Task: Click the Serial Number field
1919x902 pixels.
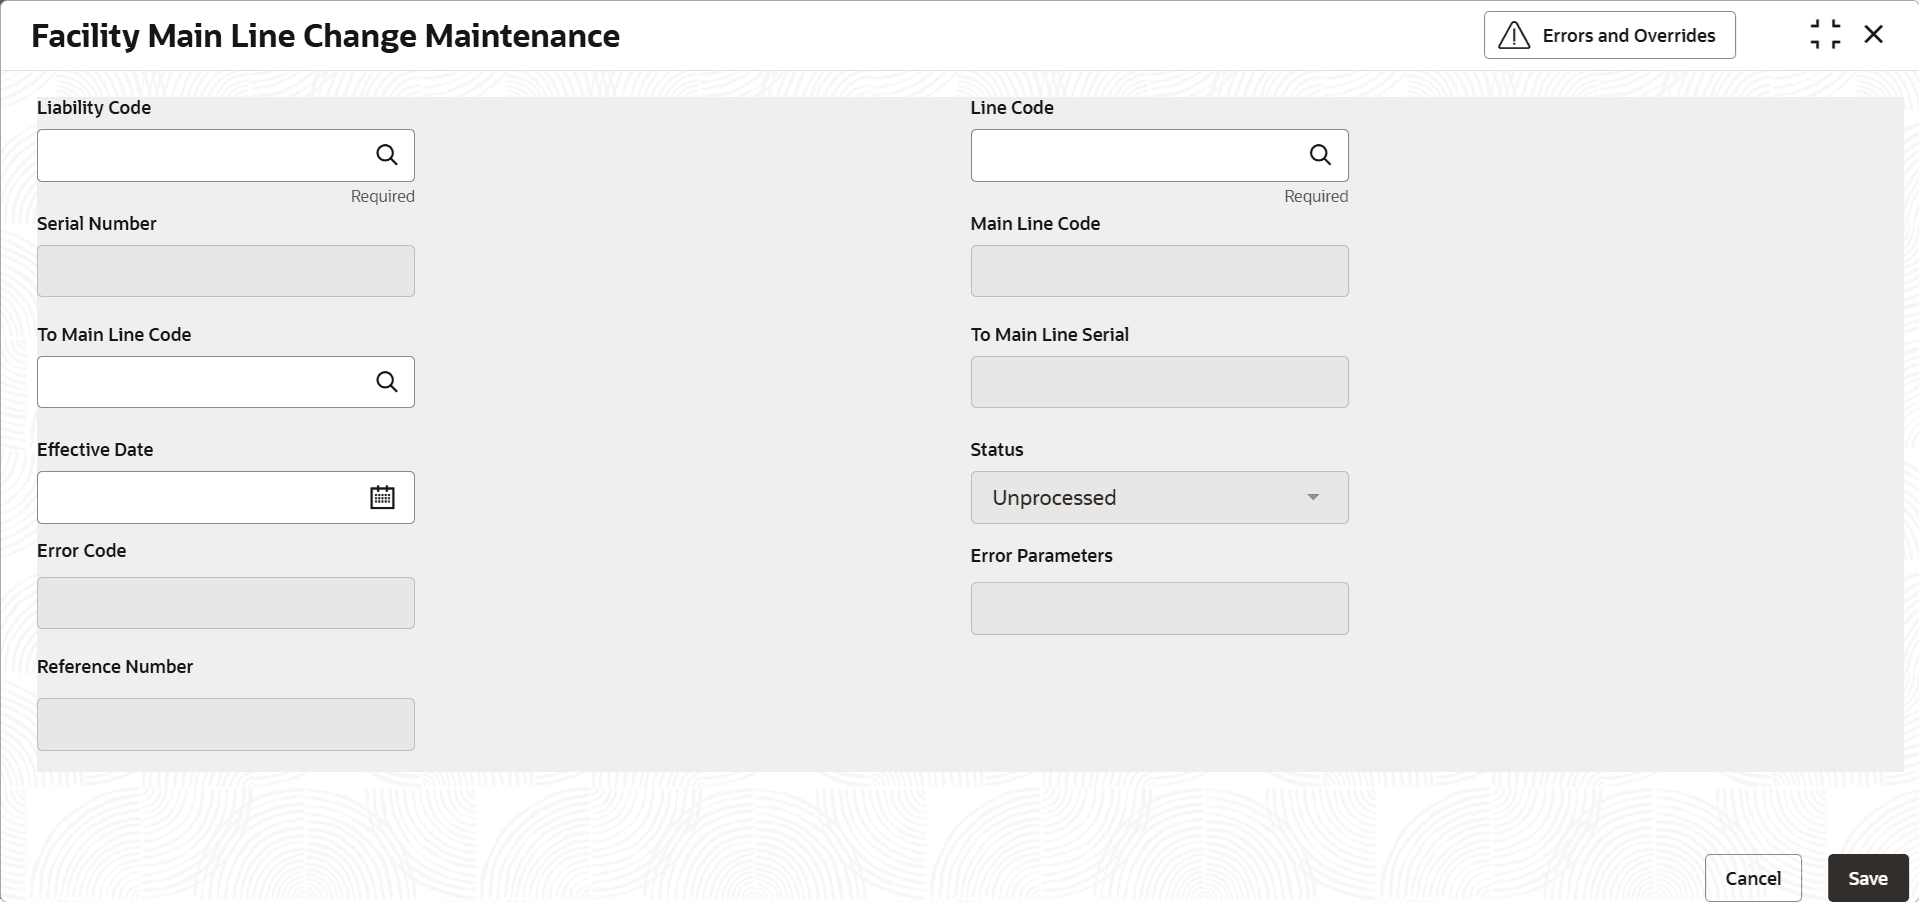Action: pos(226,271)
